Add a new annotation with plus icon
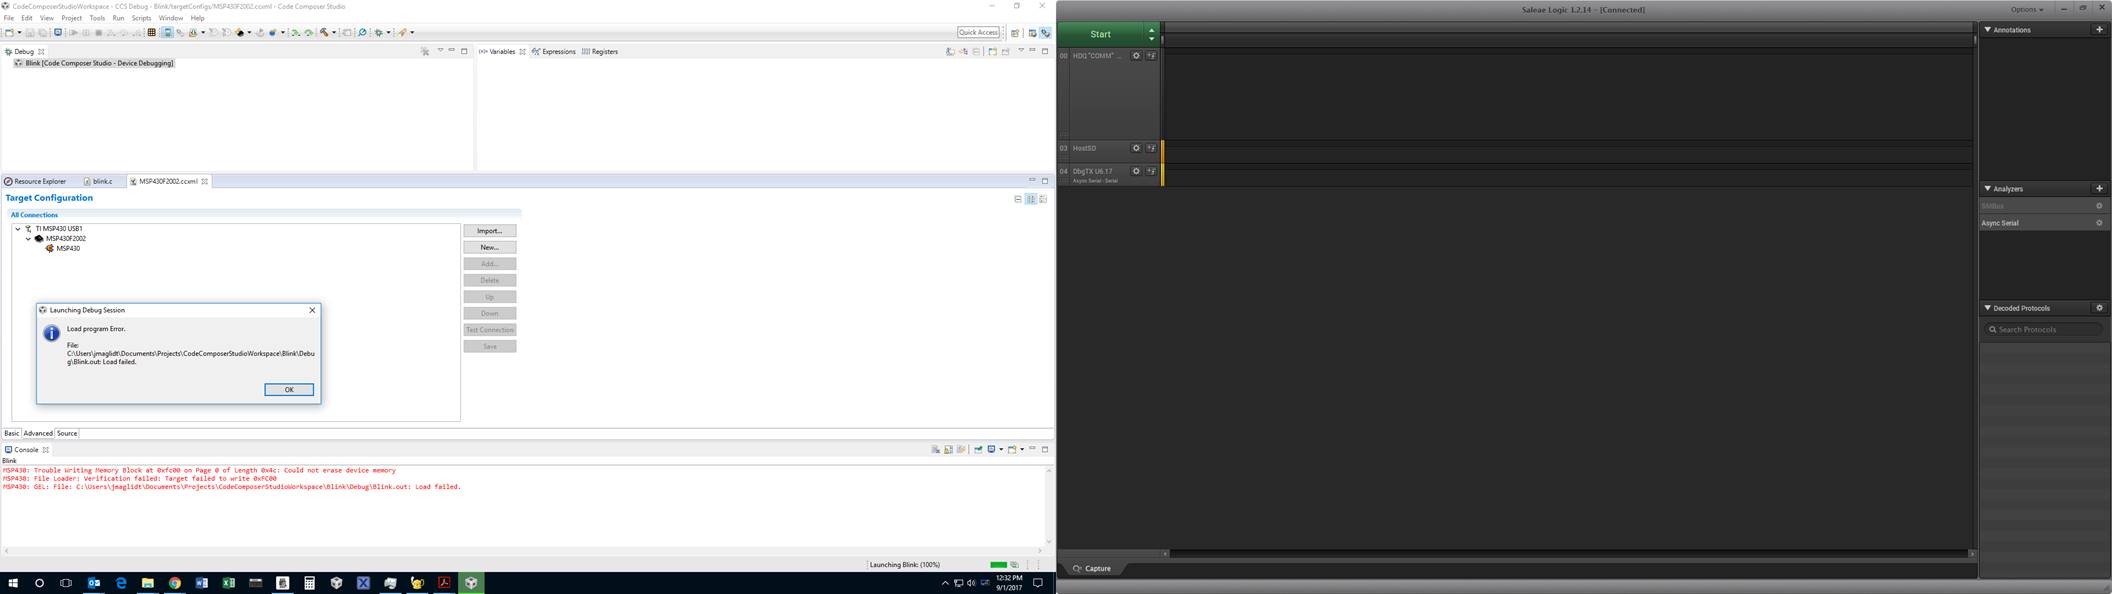 pyautogui.click(x=2099, y=30)
